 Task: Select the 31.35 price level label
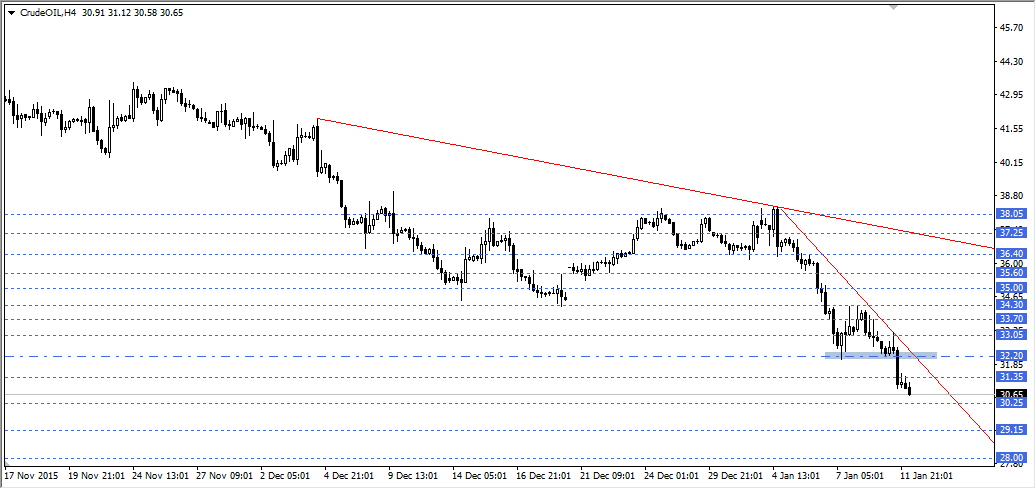tap(1011, 377)
